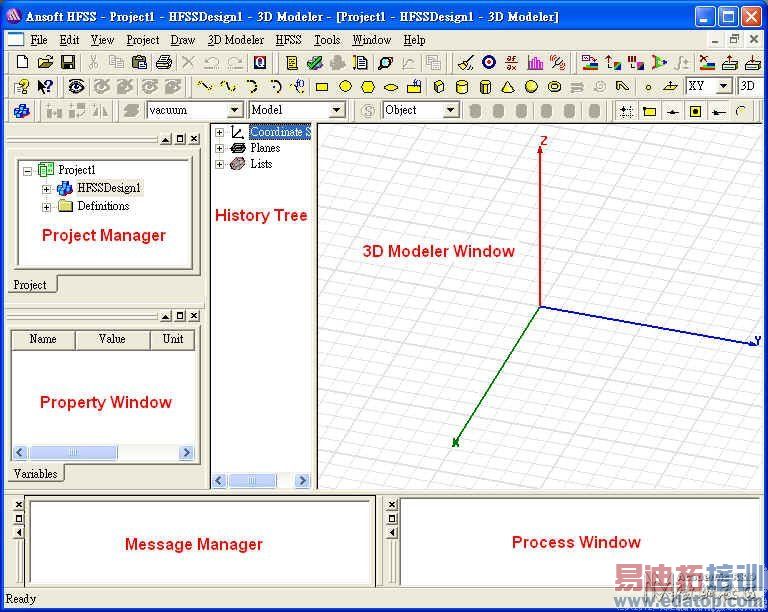Click right scroll arrow in Property window

(x=187, y=452)
